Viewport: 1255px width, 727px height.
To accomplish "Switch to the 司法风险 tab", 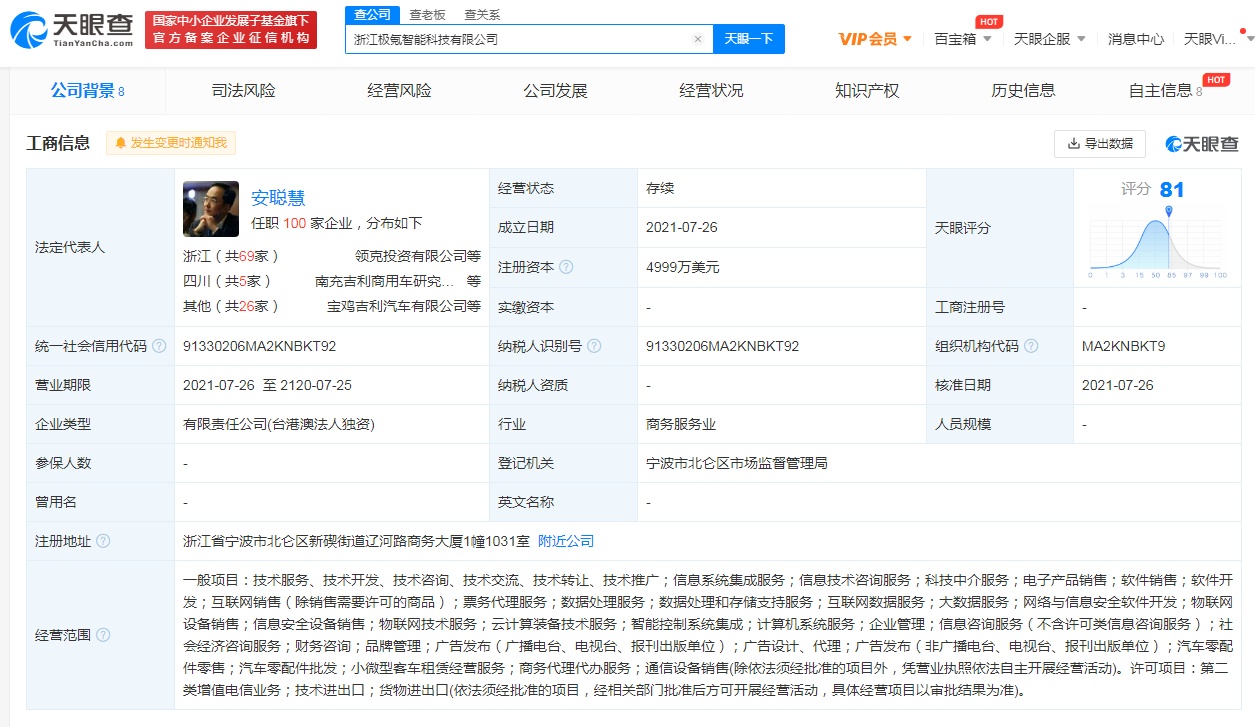I will 243,91.
